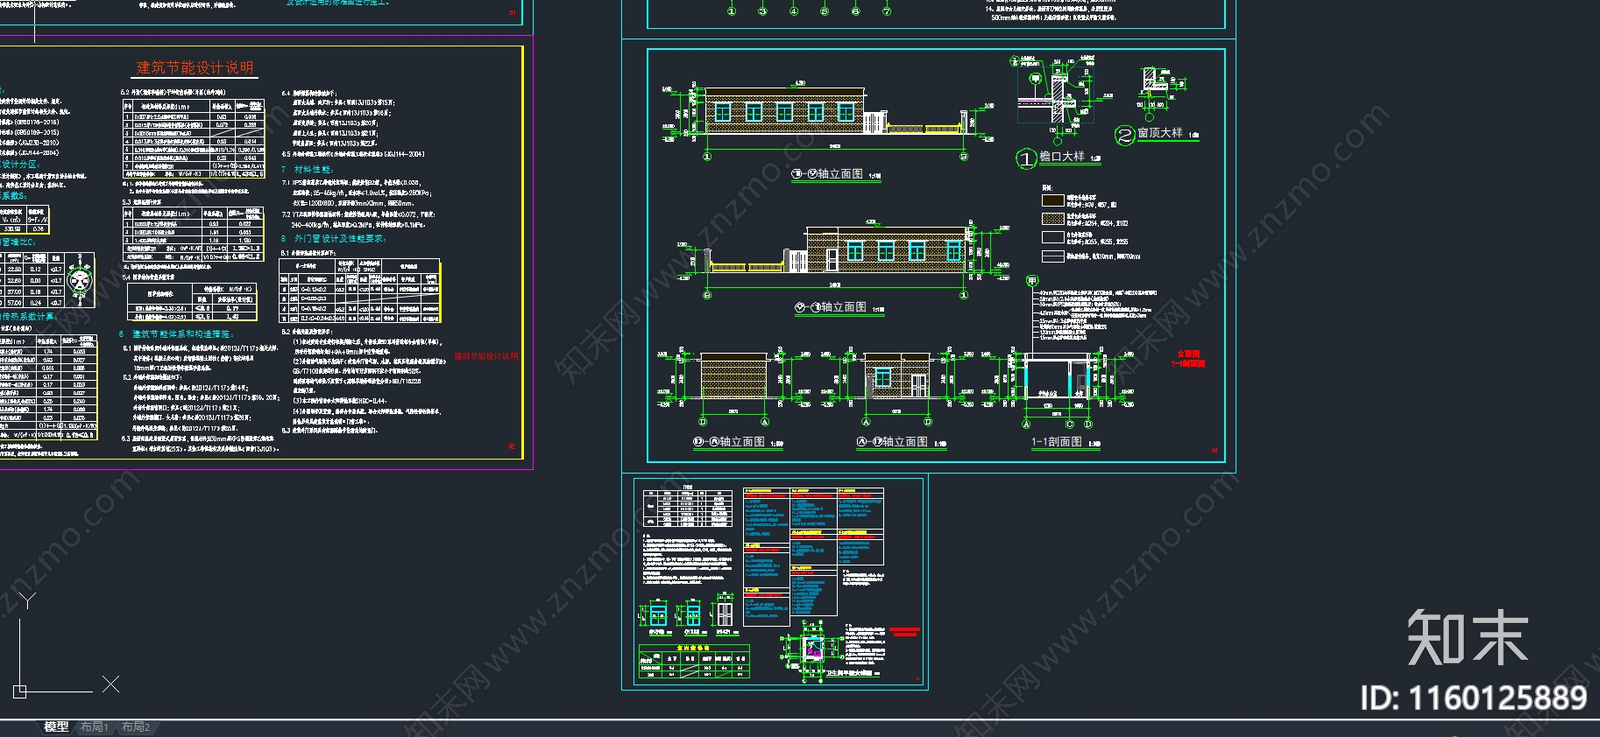Select the empty white legend box

tap(1053, 237)
